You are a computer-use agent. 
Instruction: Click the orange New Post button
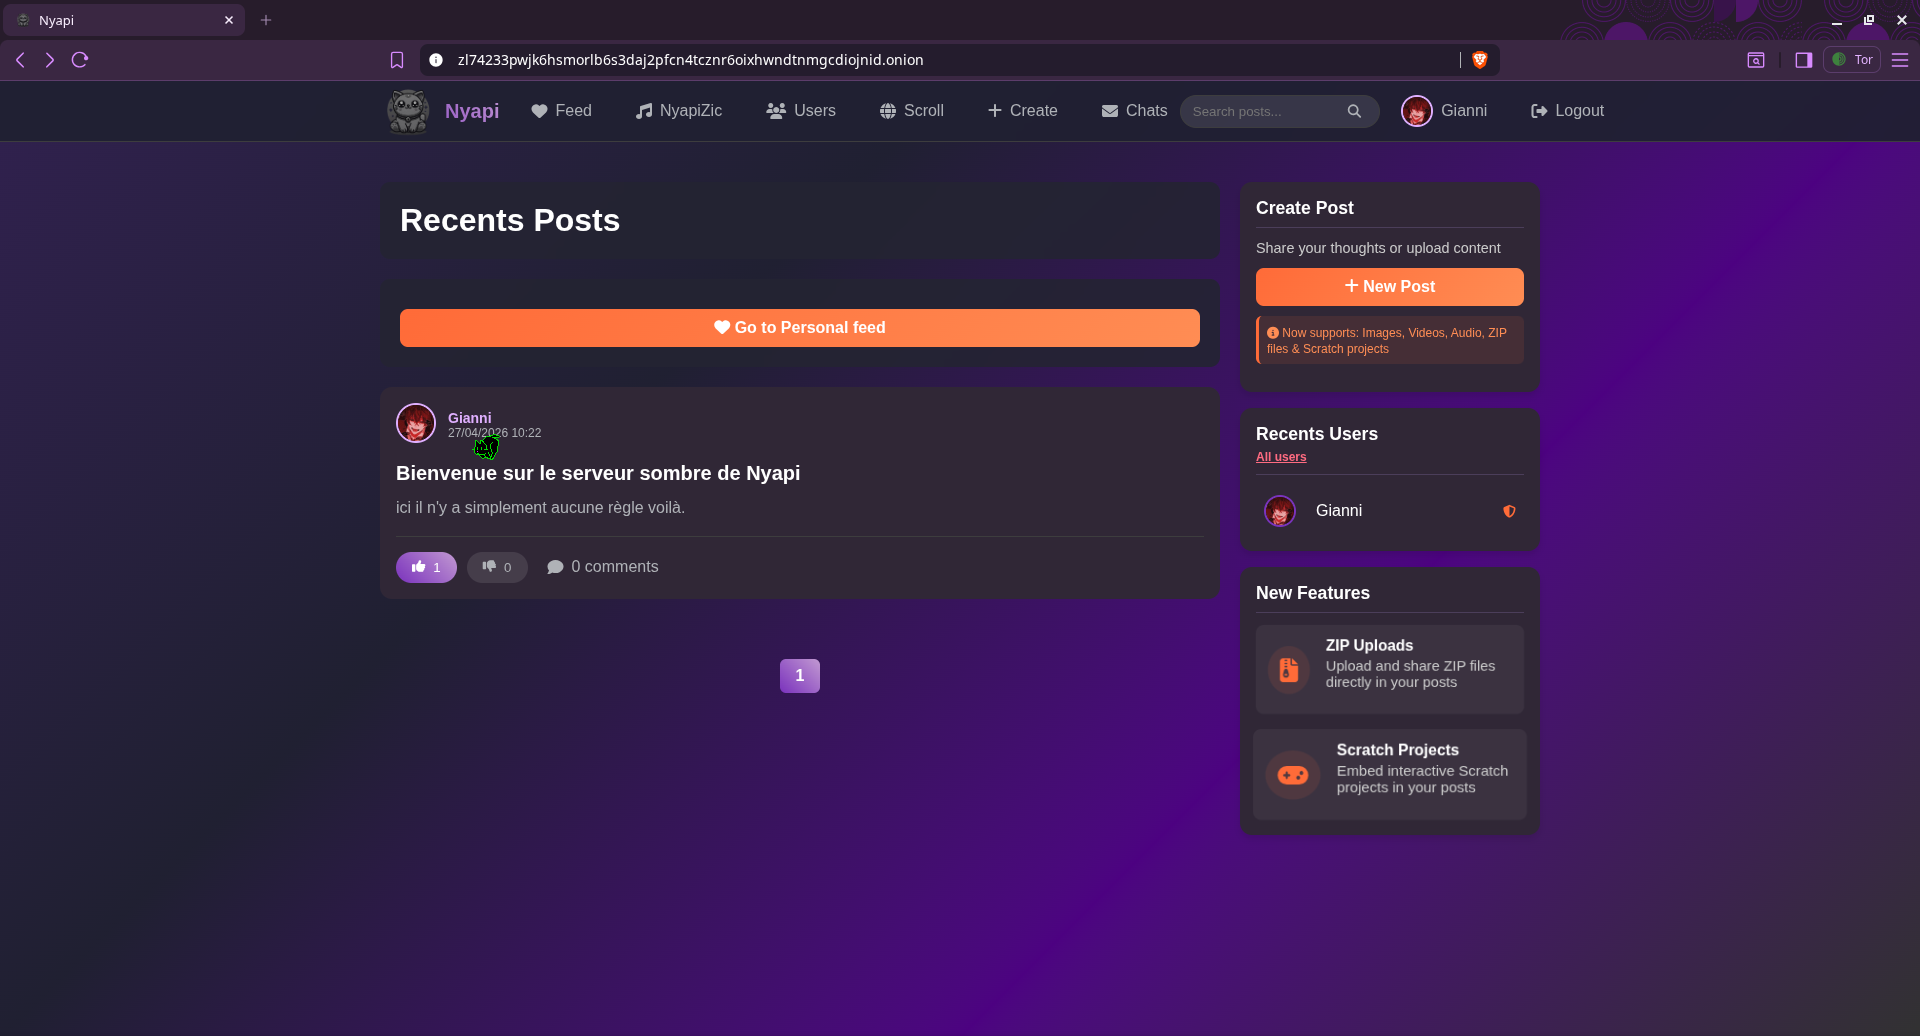point(1390,287)
